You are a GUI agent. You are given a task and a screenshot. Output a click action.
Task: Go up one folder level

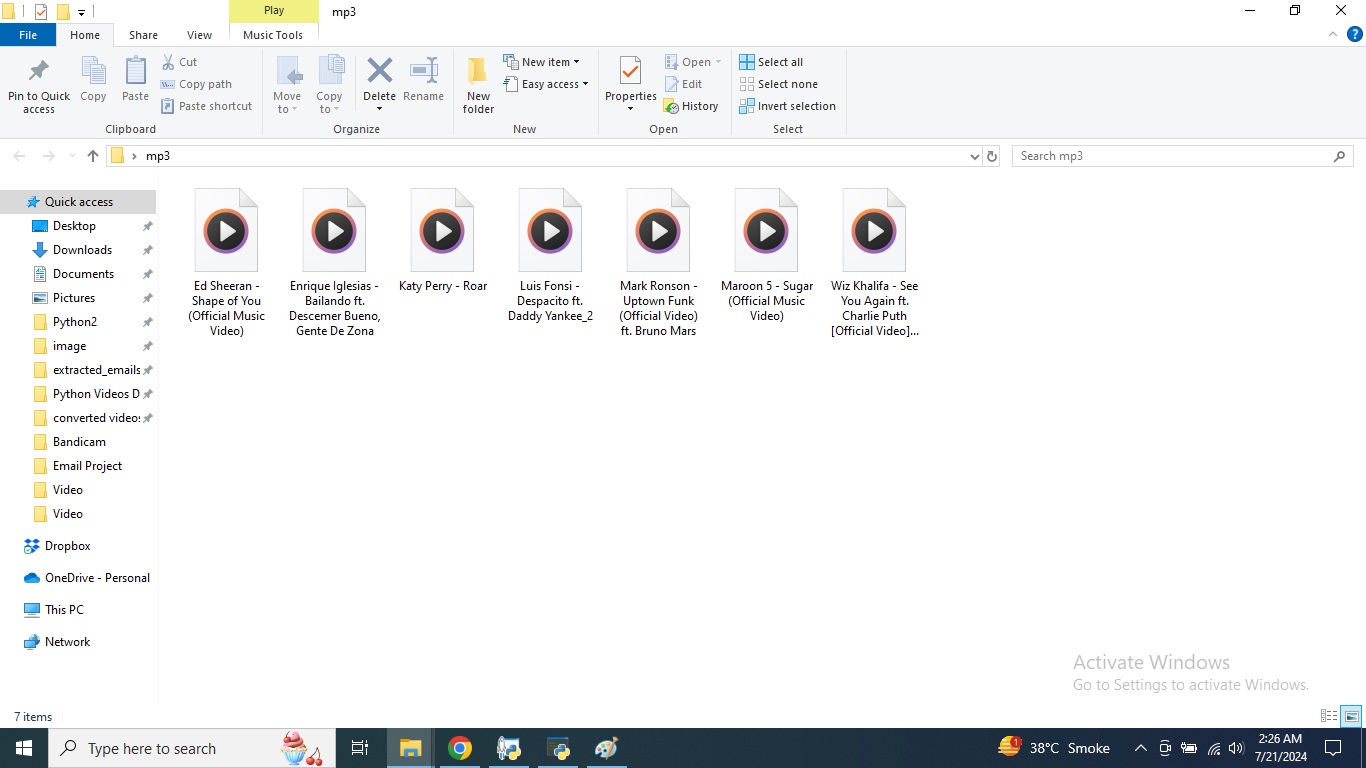point(93,156)
